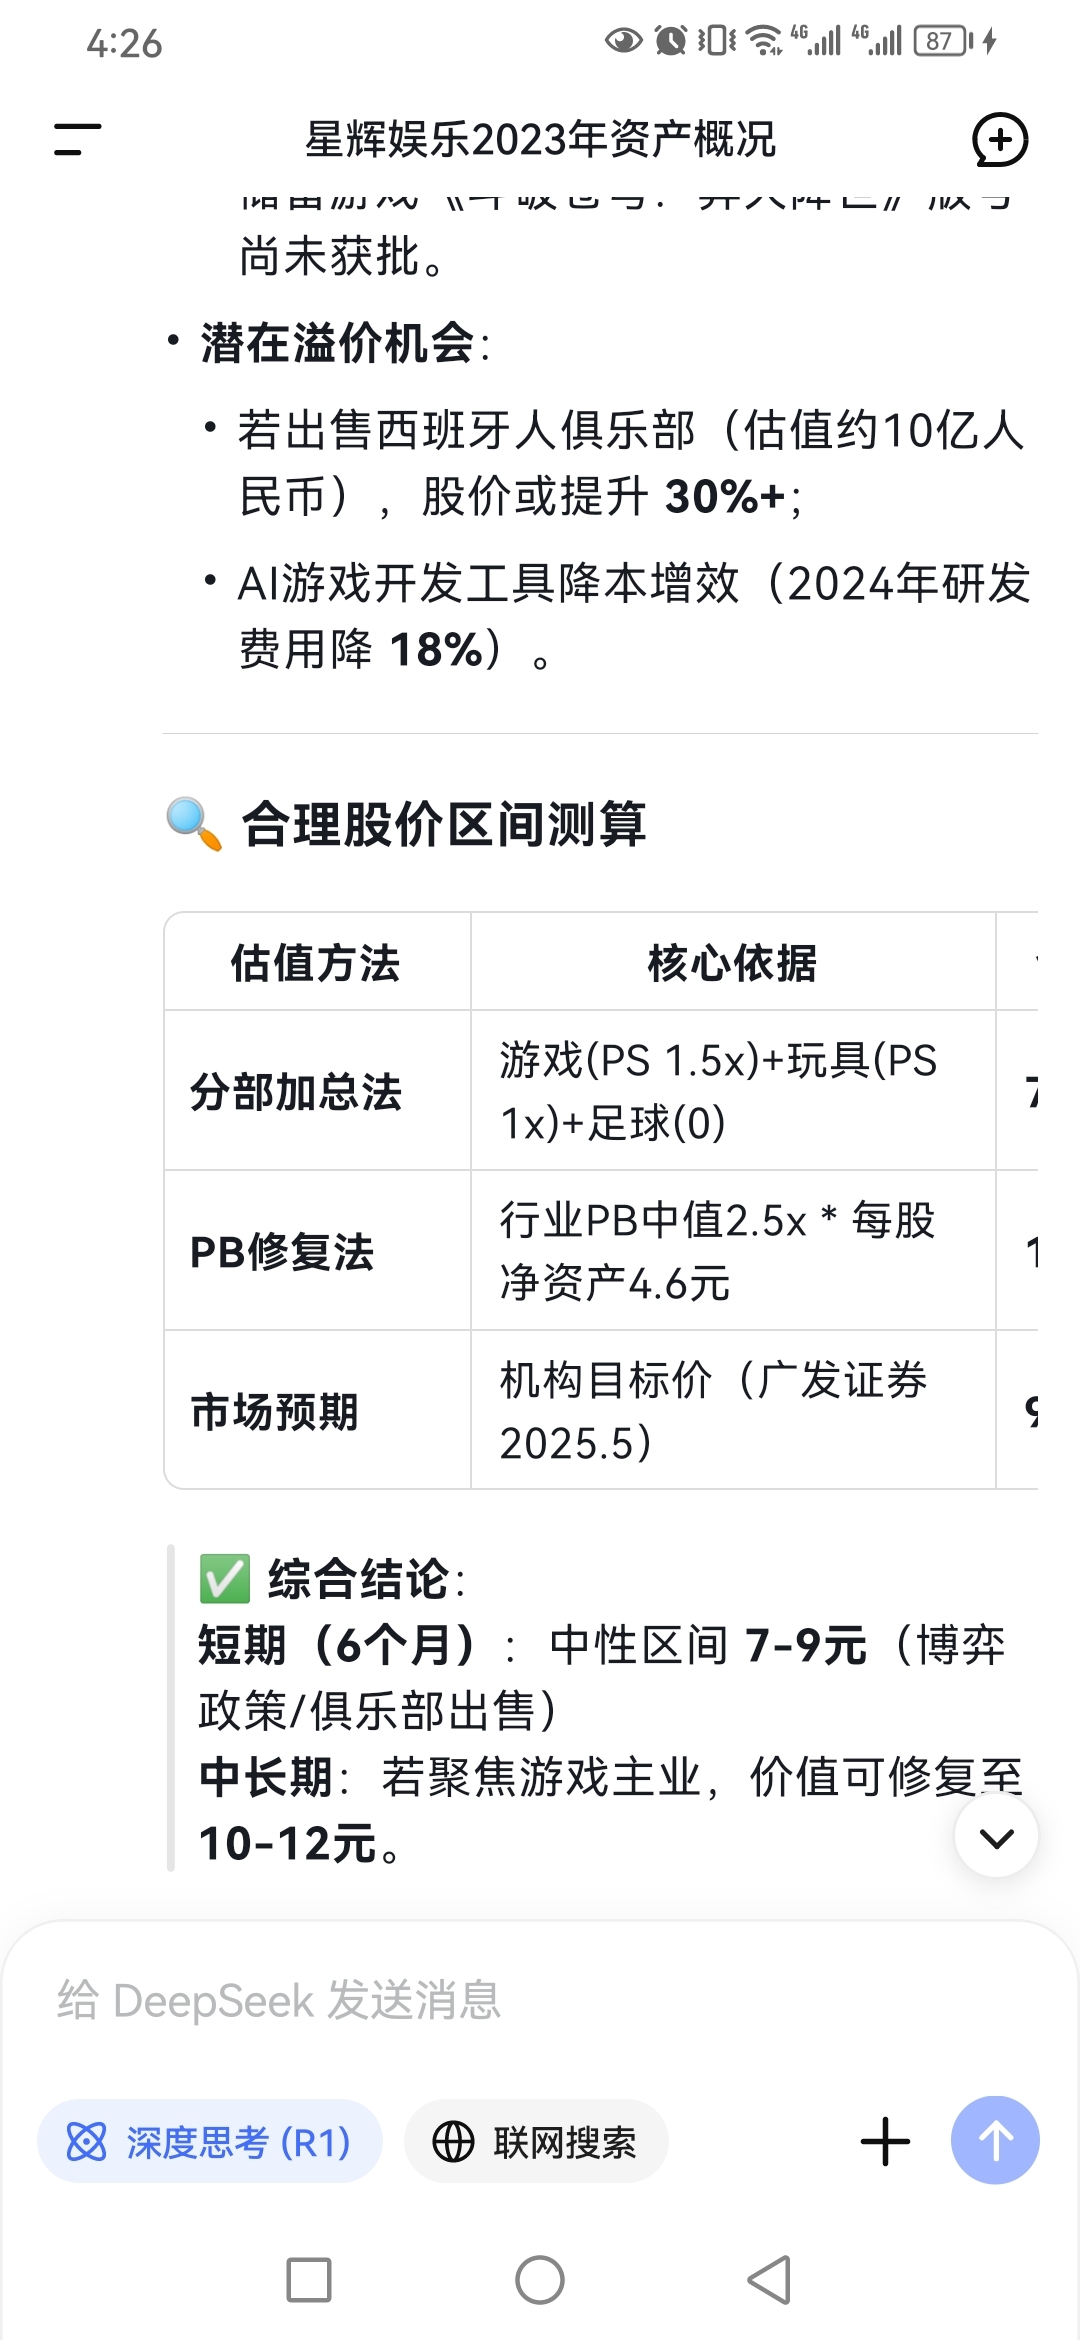Select the 估值方法 table header
This screenshot has width=1080, height=2340.
tap(316, 963)
